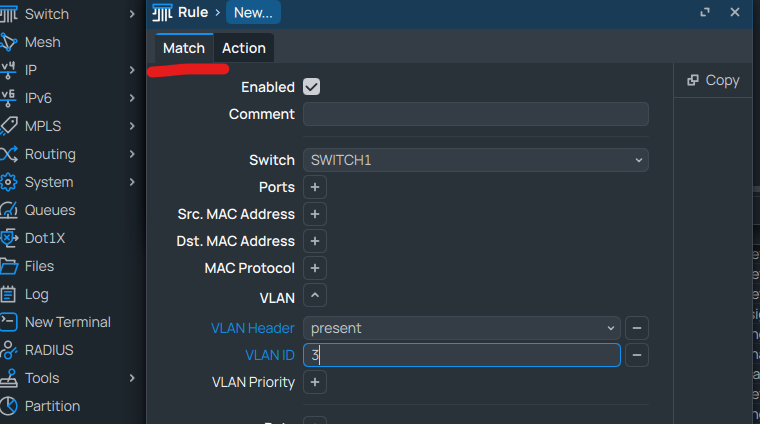This screenshot has width=760, height=424.
Task: Click the Files folder icon
Action: (10, 266)
